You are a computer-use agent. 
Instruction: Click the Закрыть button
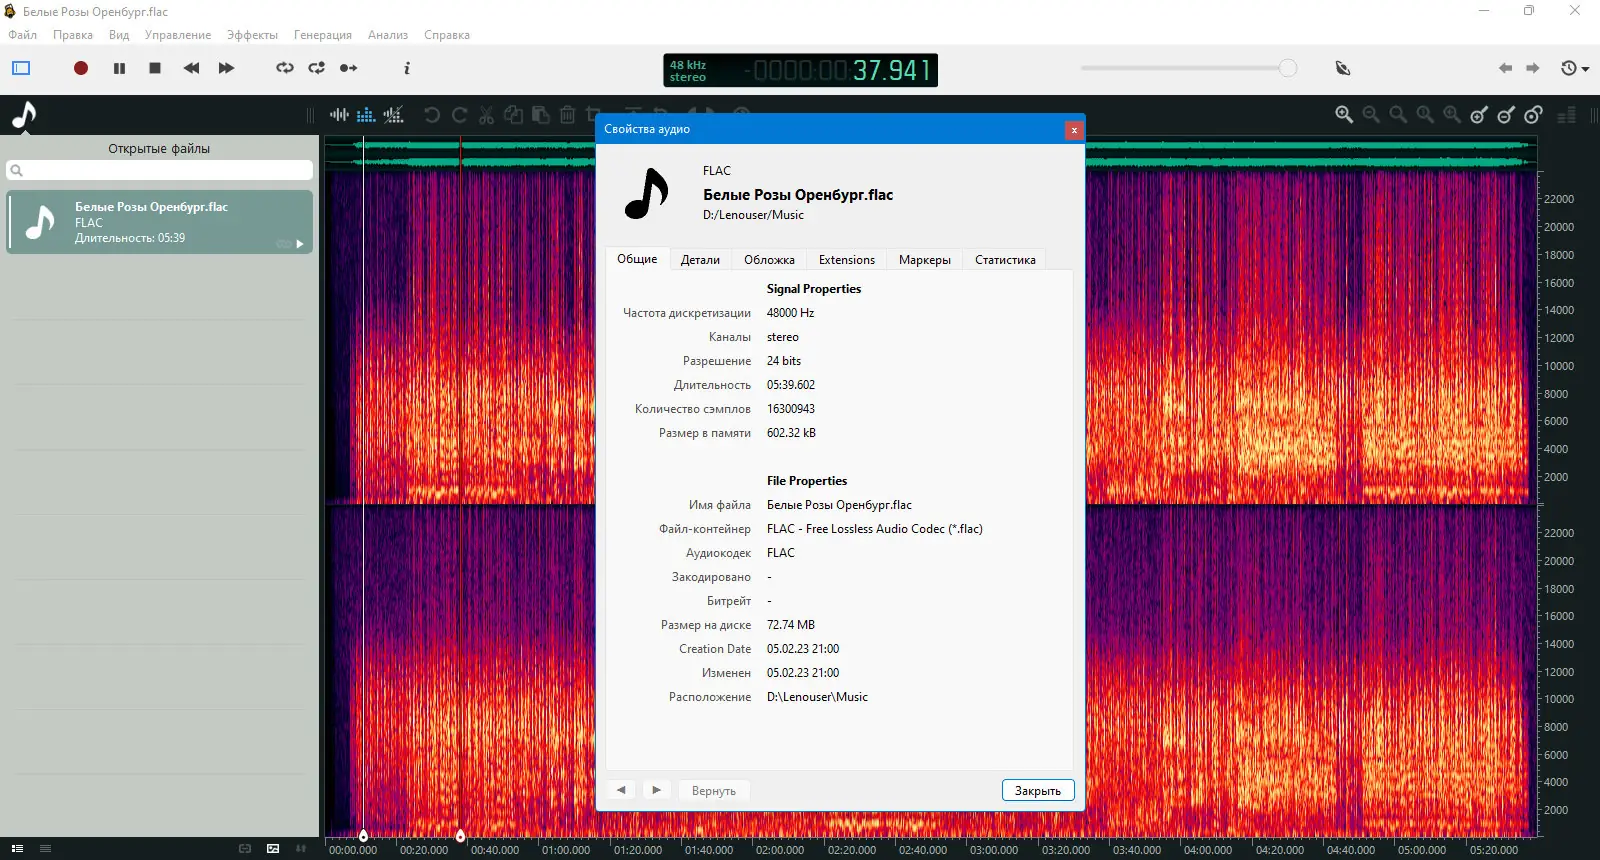tap(1038, 791)
